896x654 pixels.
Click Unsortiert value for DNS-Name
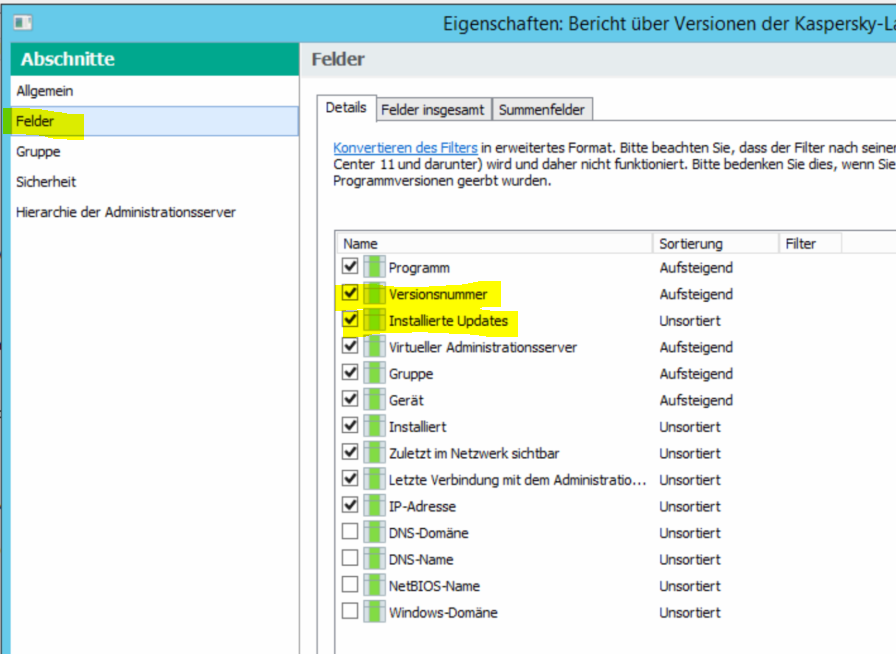point(690,560)
